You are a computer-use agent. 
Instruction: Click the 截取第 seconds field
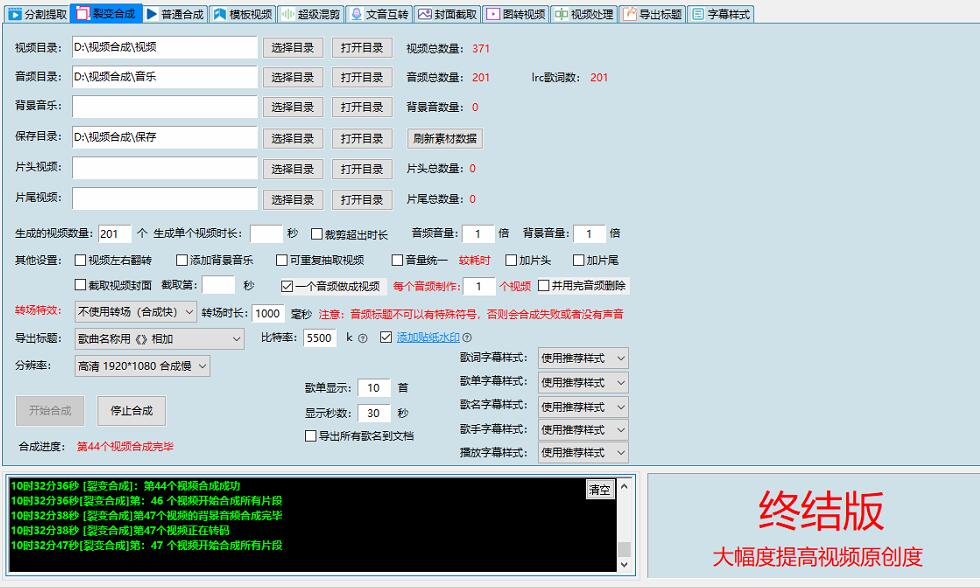click(219, 285)
